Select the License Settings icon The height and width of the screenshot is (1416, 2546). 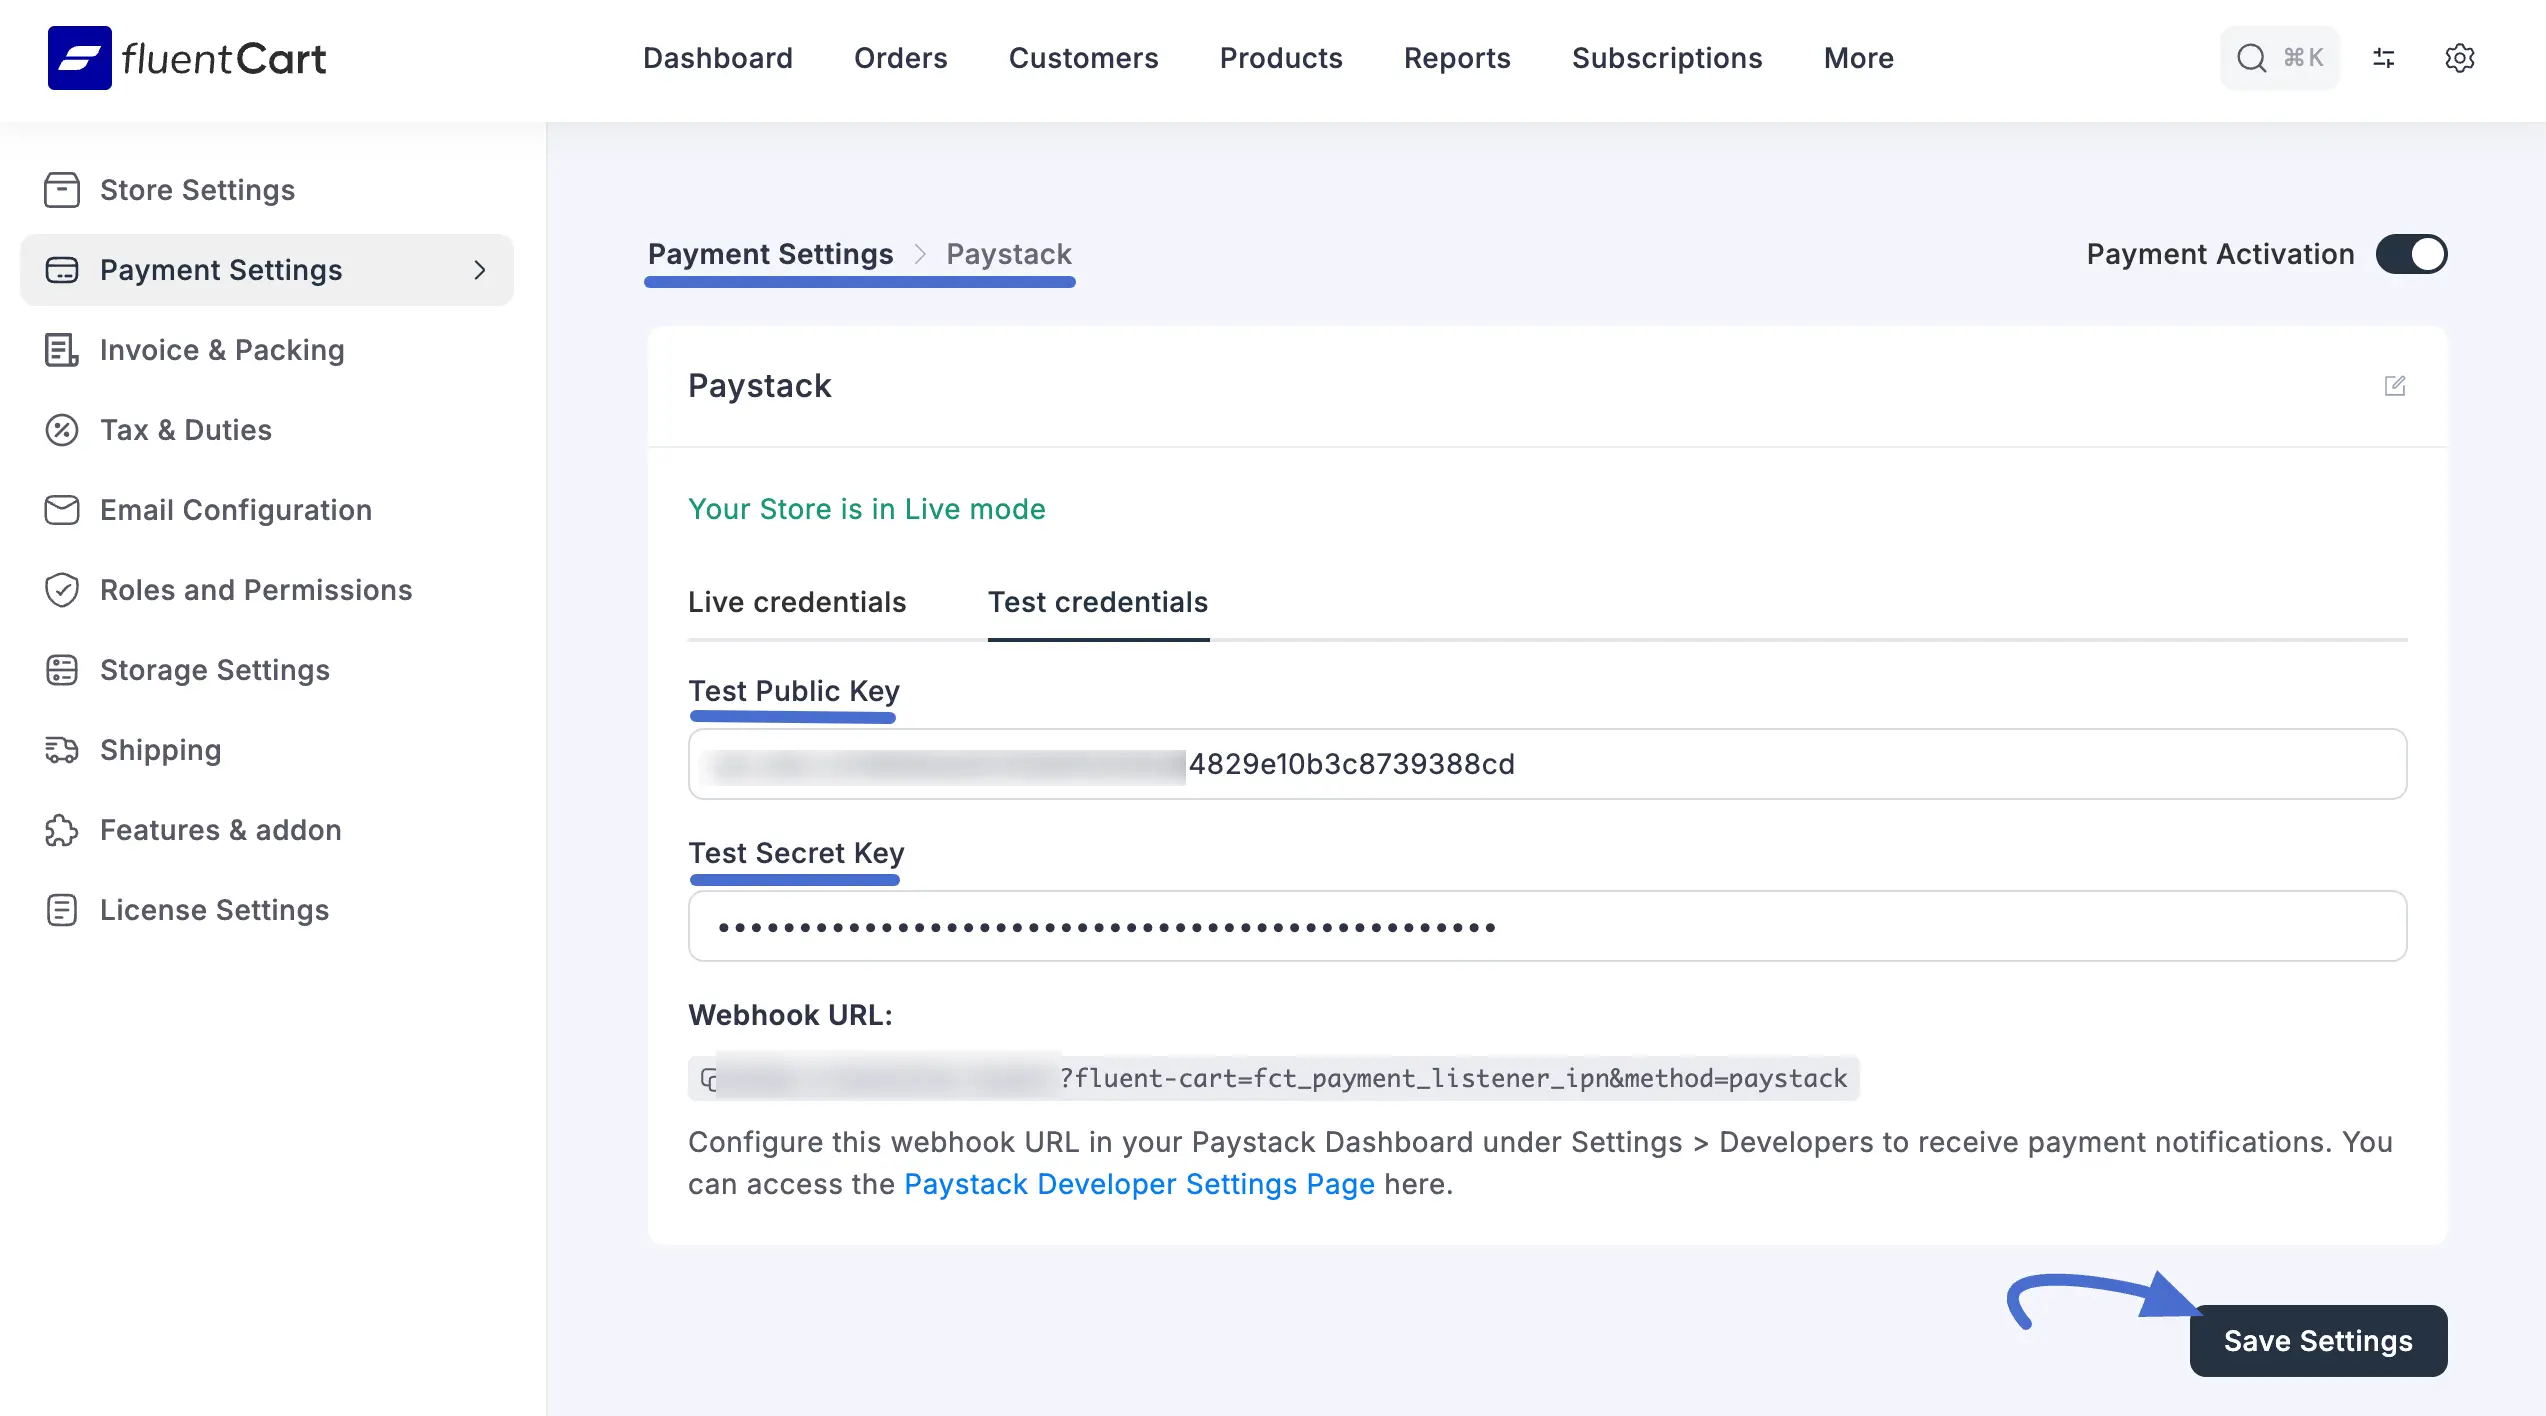click(62, 909)
